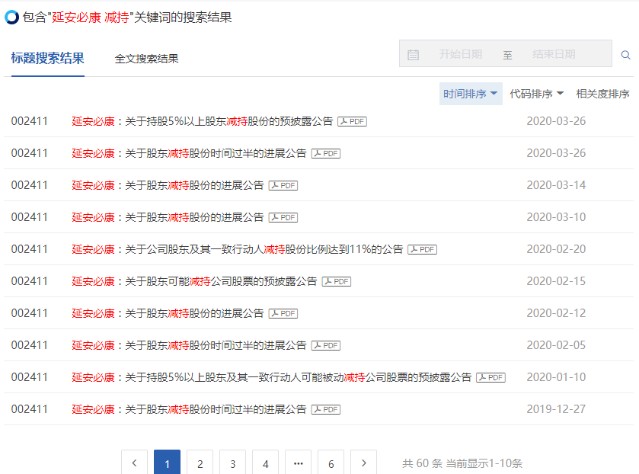Open 2020-03-14 关于股东减持股份的进展公告
The width and height of the screenshot is (639, 474).
click(168, 185)
